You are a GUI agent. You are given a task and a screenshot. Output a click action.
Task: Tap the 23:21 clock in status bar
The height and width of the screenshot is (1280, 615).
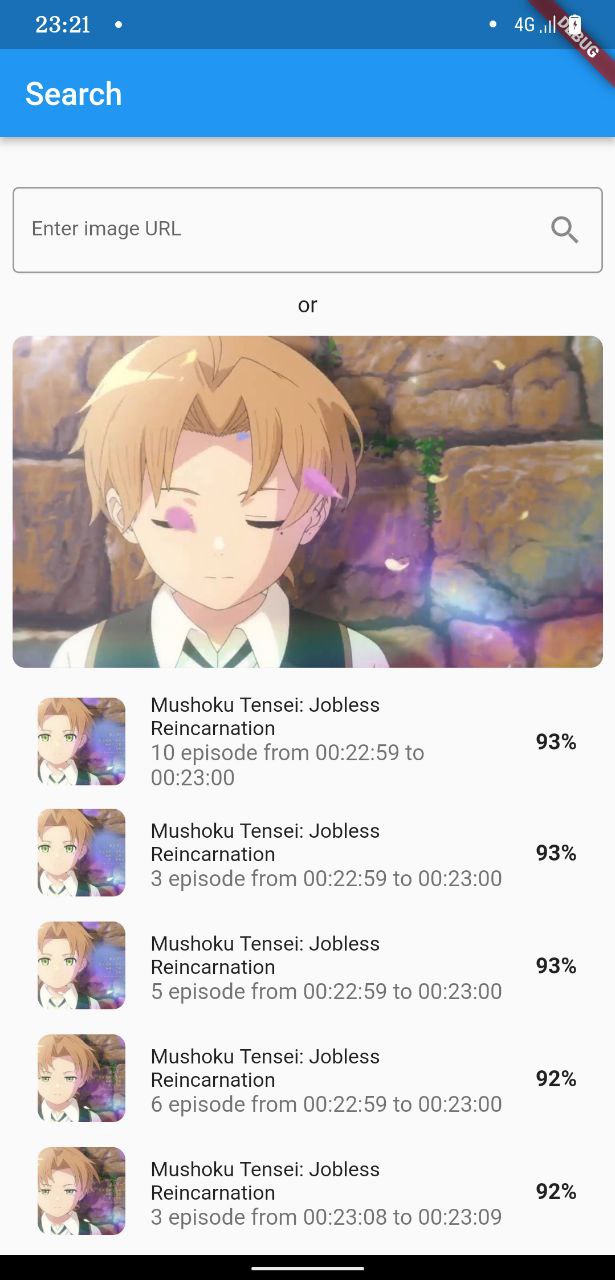[x=63, y=25]
